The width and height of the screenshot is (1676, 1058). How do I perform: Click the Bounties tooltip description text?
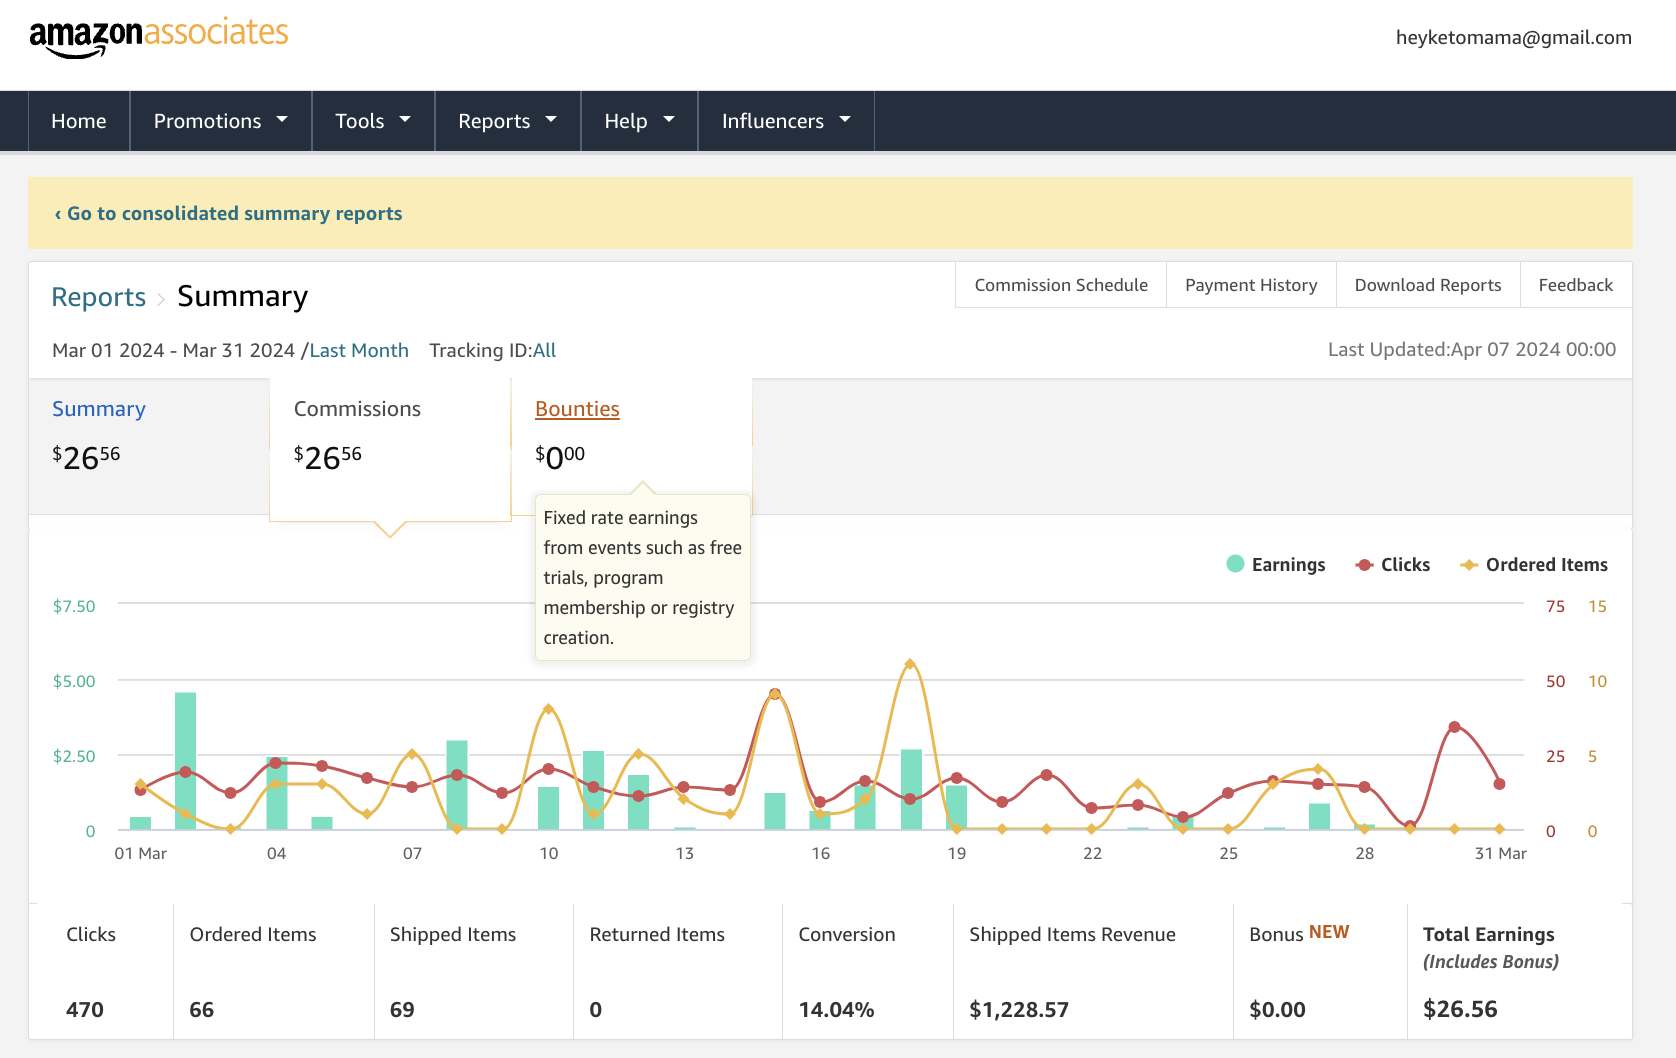point(643,578)
